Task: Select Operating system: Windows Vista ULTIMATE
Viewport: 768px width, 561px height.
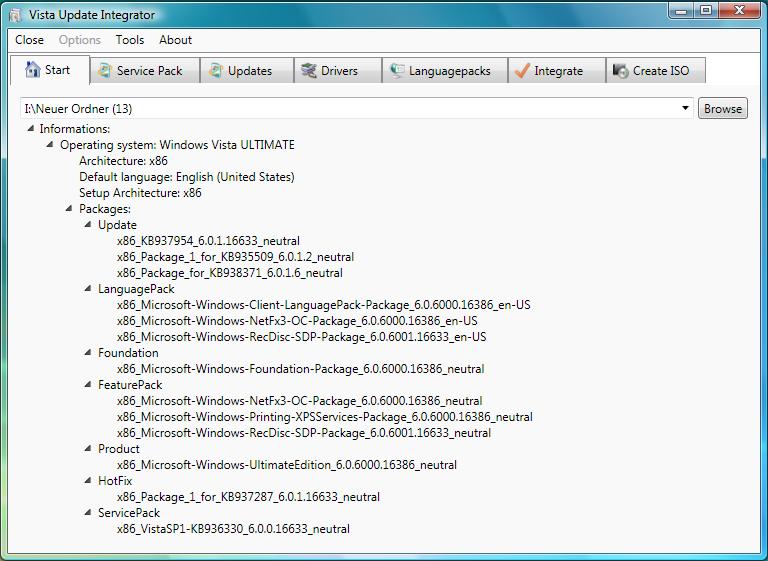Action: coord(177,145)
